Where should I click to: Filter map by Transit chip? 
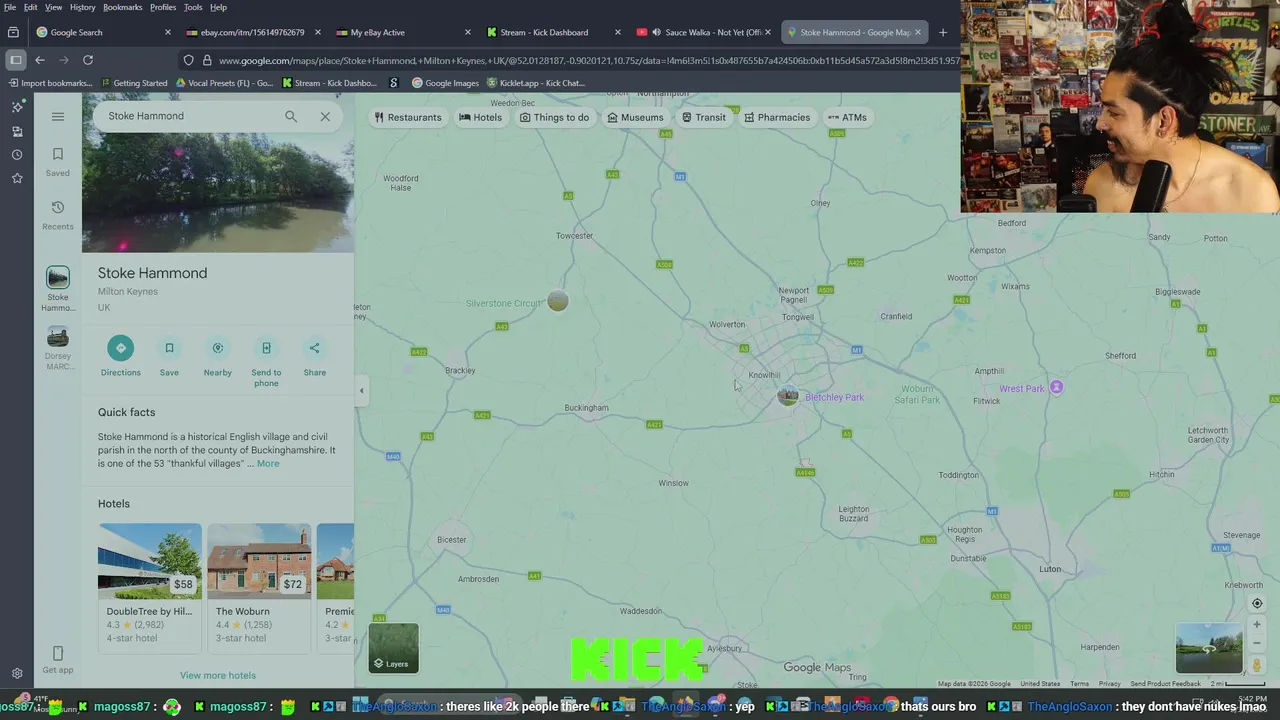pyautogui.click(x=703, y=117)
